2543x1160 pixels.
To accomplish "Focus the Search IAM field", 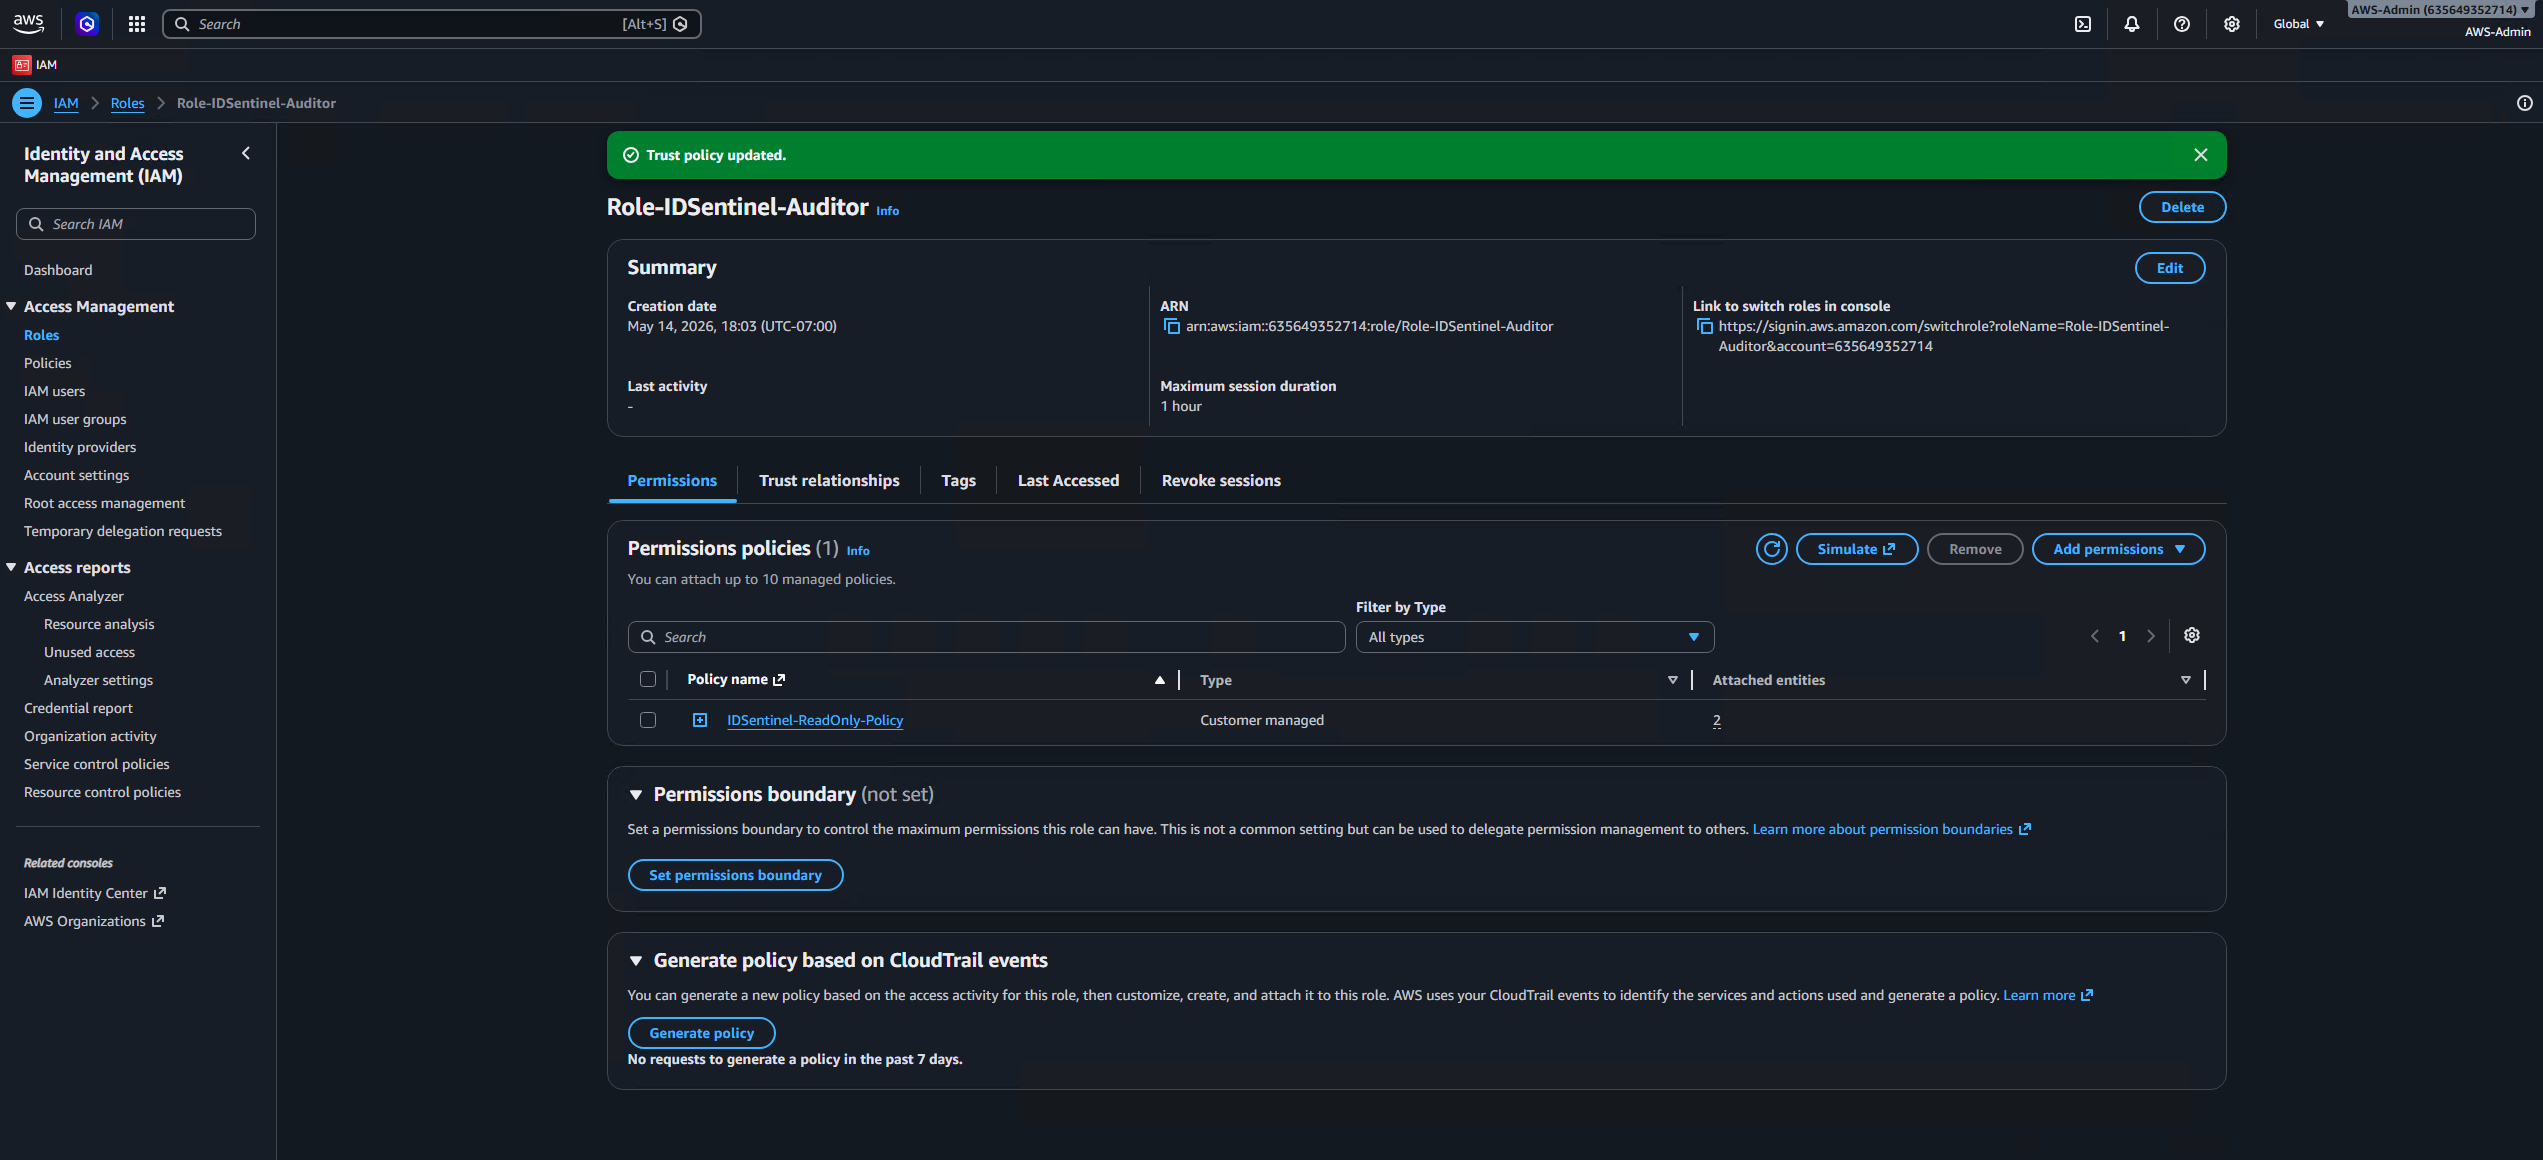I will tap(136, 224).
